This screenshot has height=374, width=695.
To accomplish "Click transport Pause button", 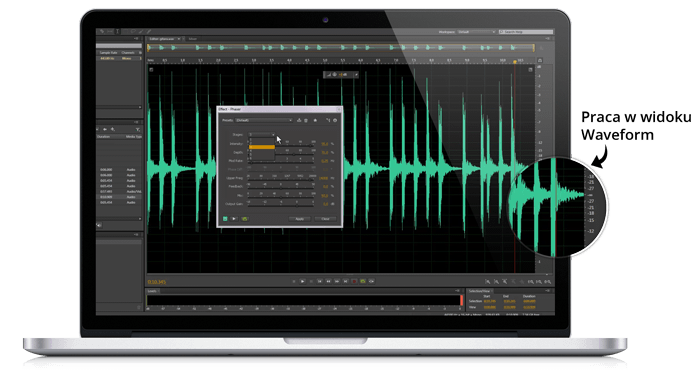I will tap(311, 281).
